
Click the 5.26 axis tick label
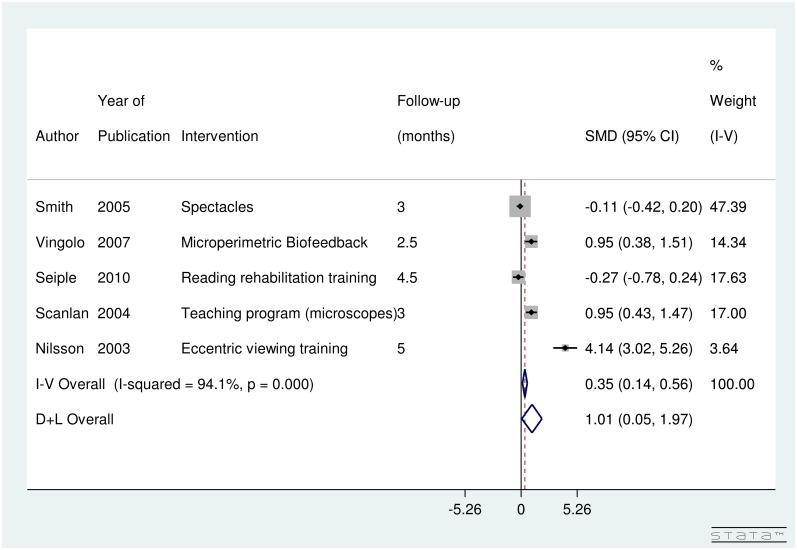(577, 509)
